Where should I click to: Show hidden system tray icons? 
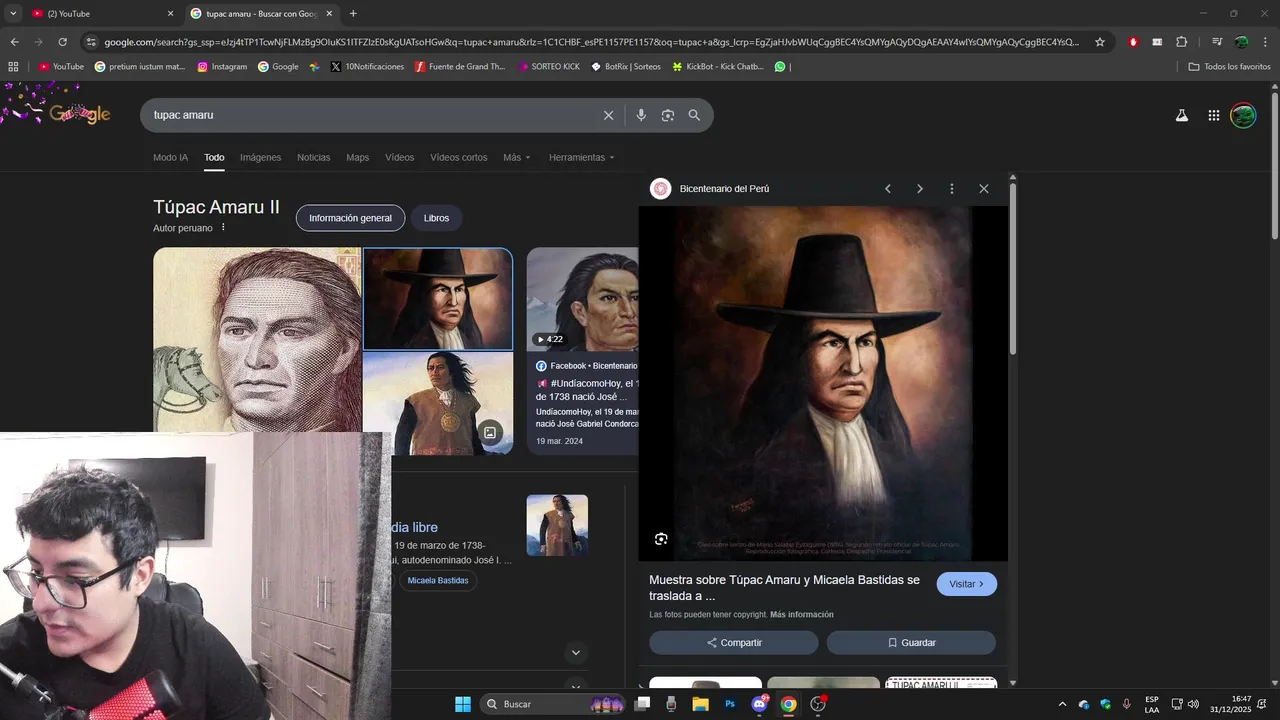click(x=1062, y=704)
